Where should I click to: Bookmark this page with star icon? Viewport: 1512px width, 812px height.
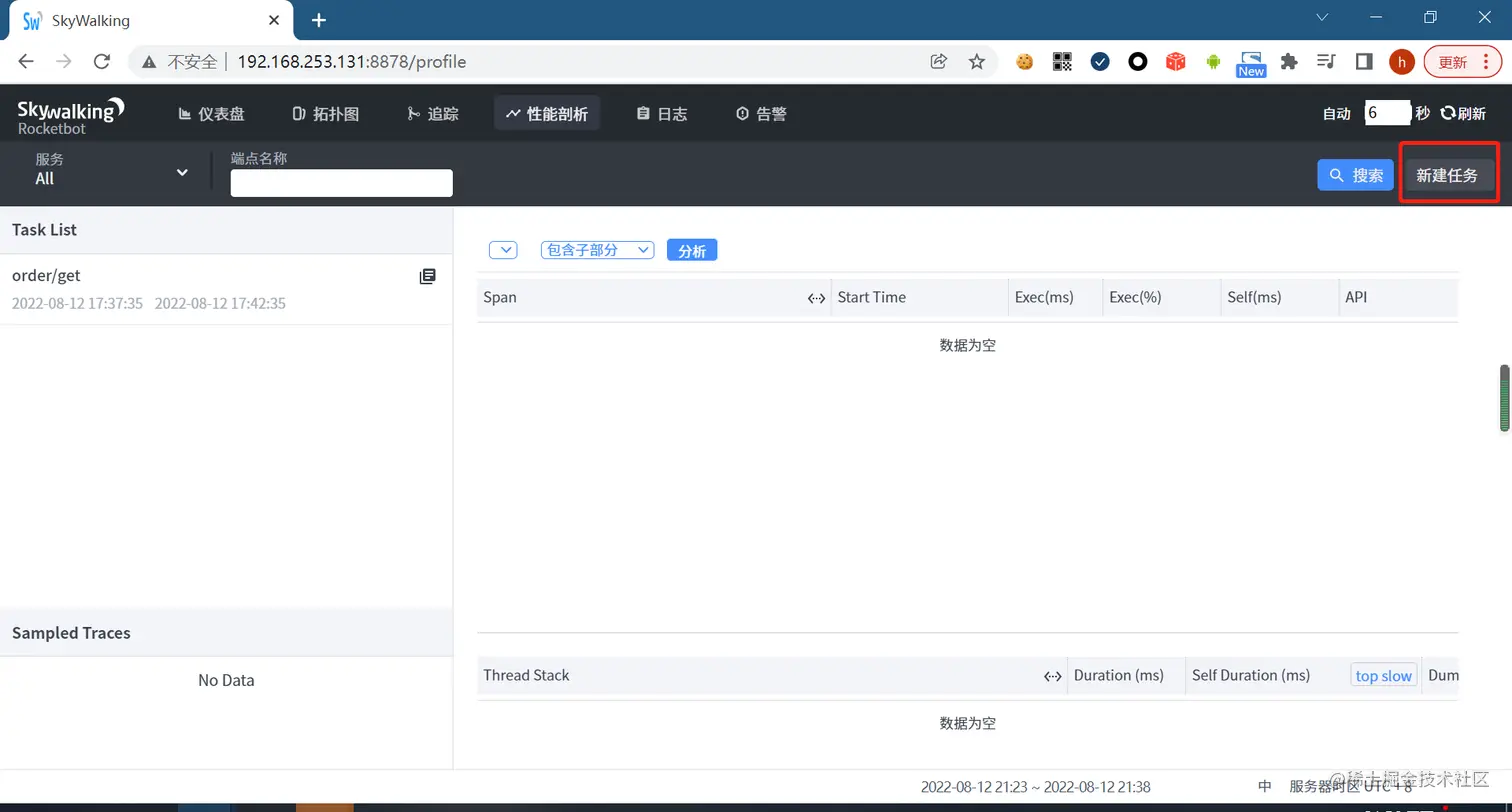[977, 61]
